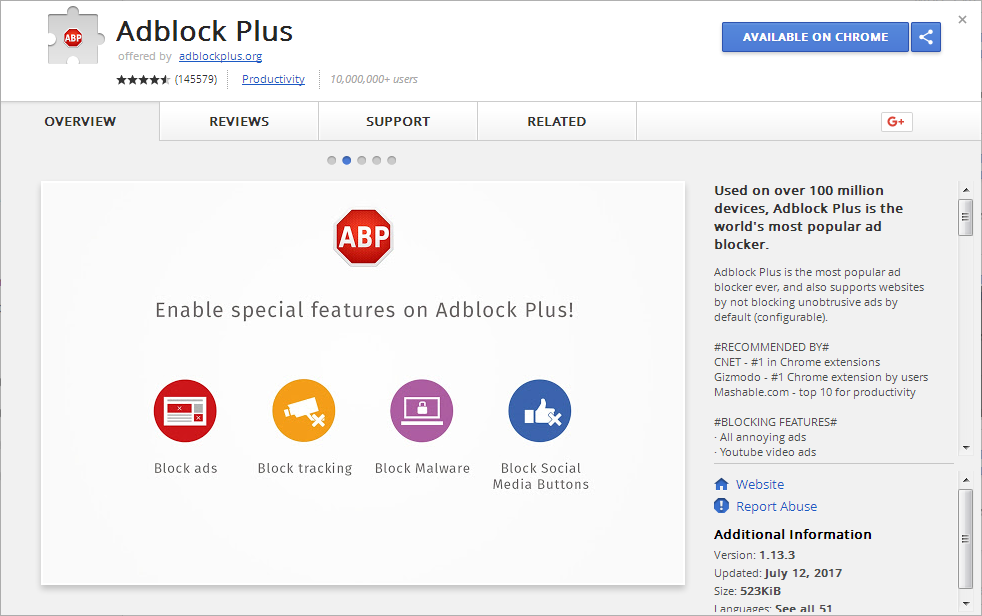The image size is (982, 616).
Task: Click the Block Malware label
Action: click(422, 468)
